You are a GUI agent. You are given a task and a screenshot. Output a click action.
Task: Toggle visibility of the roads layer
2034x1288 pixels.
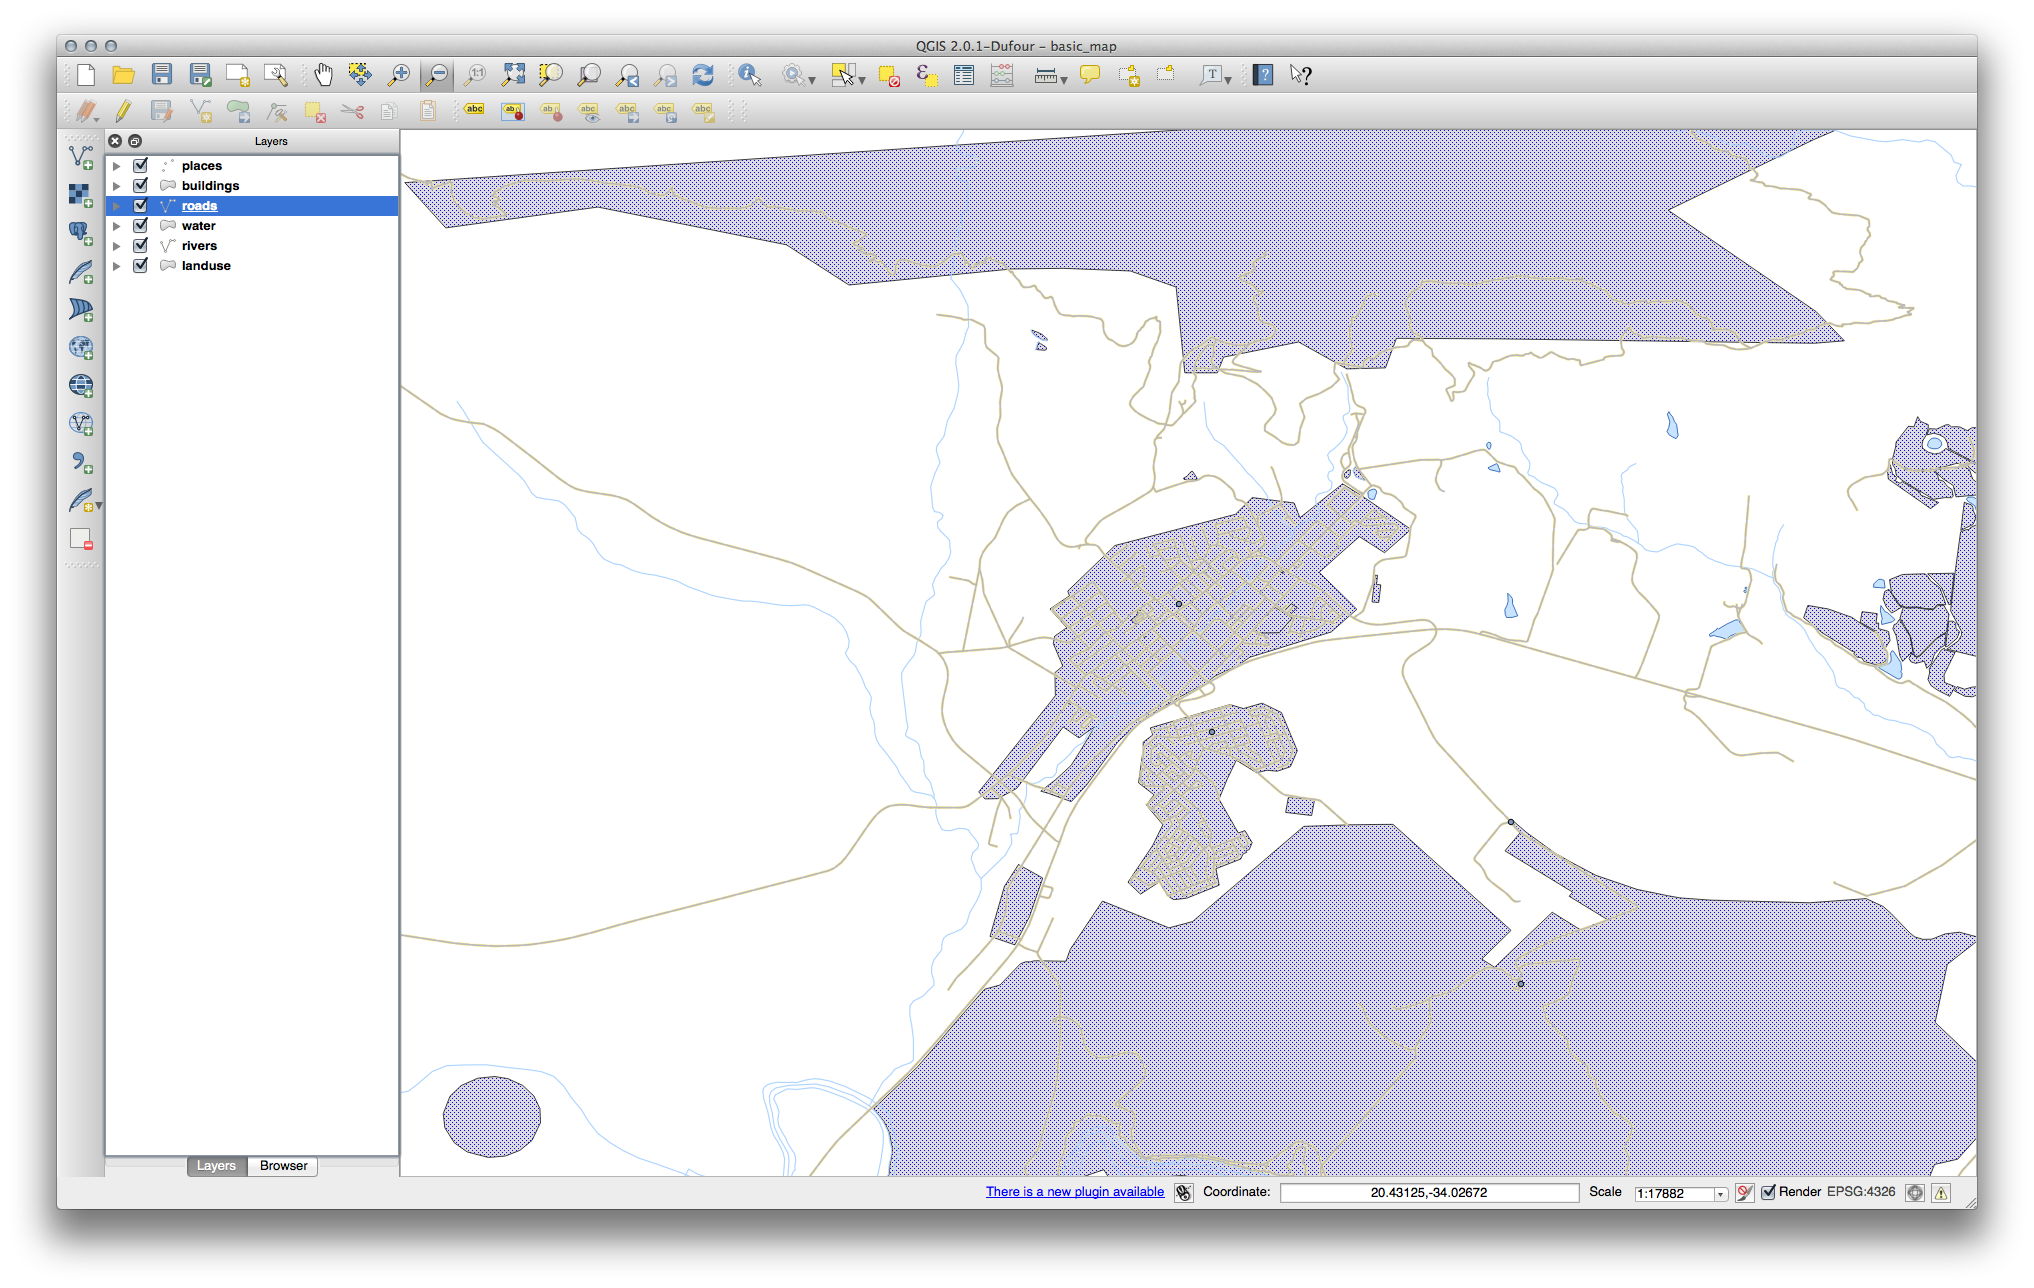pyautogui.click(x=139, y=205)
